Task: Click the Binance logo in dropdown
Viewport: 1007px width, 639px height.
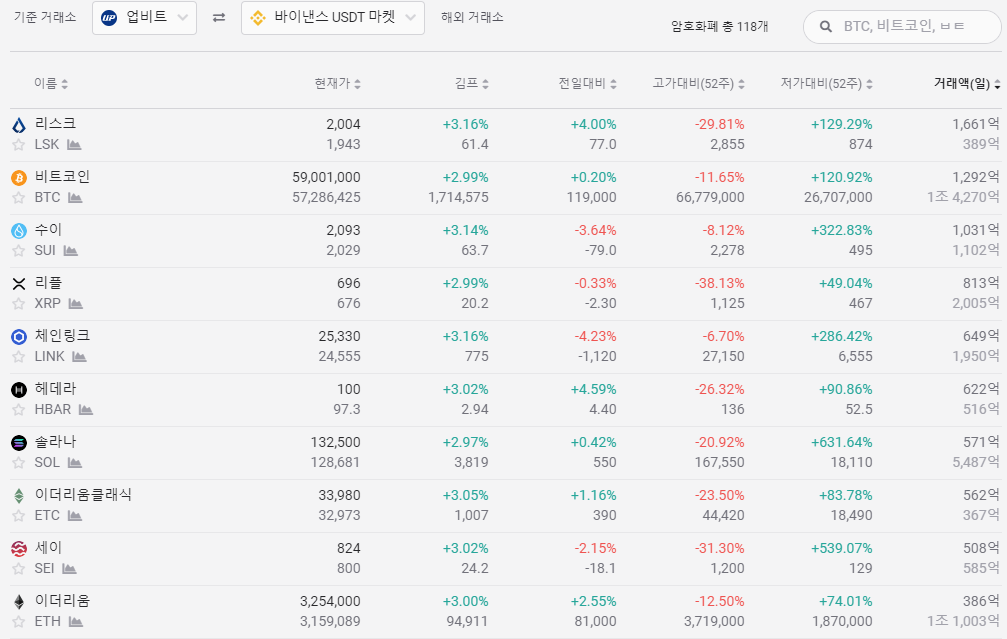Action: (258, 17)
